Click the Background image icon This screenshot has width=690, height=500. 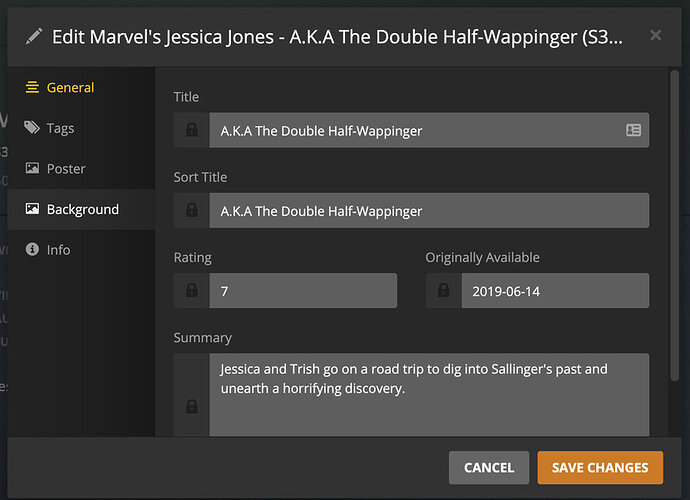(32, 209)
